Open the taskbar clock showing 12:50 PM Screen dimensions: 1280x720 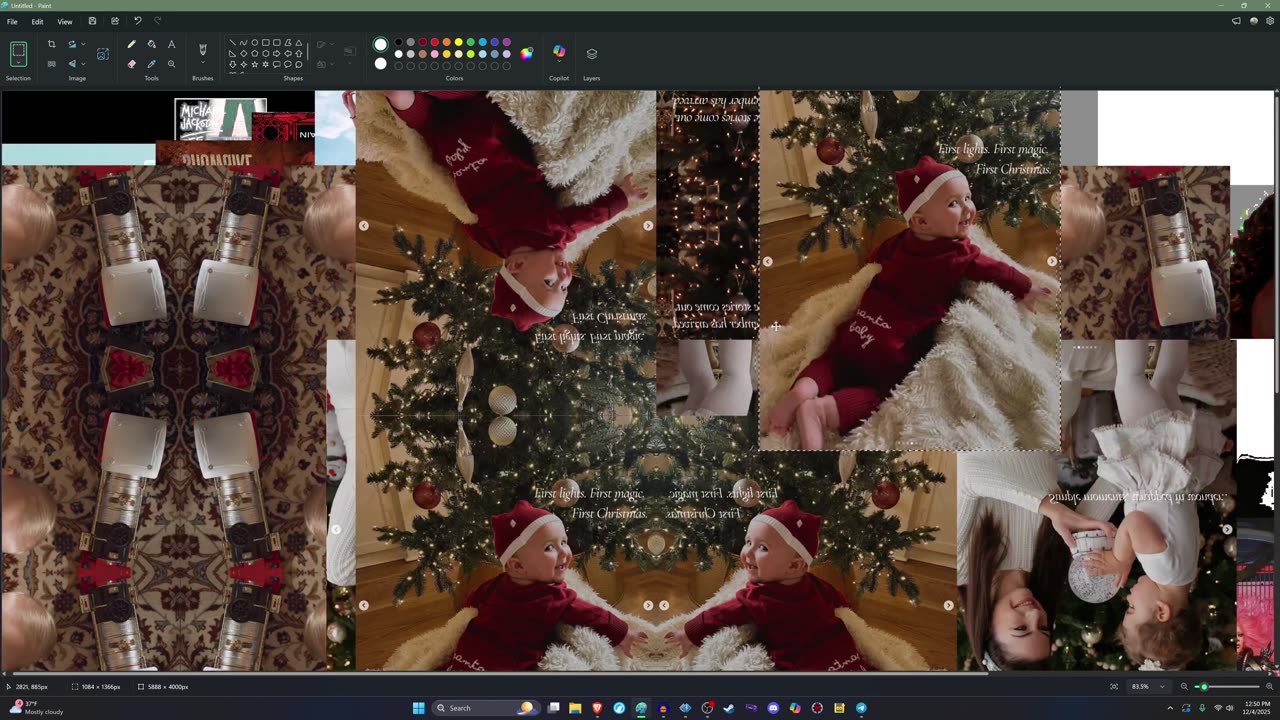pos(1256,708)
